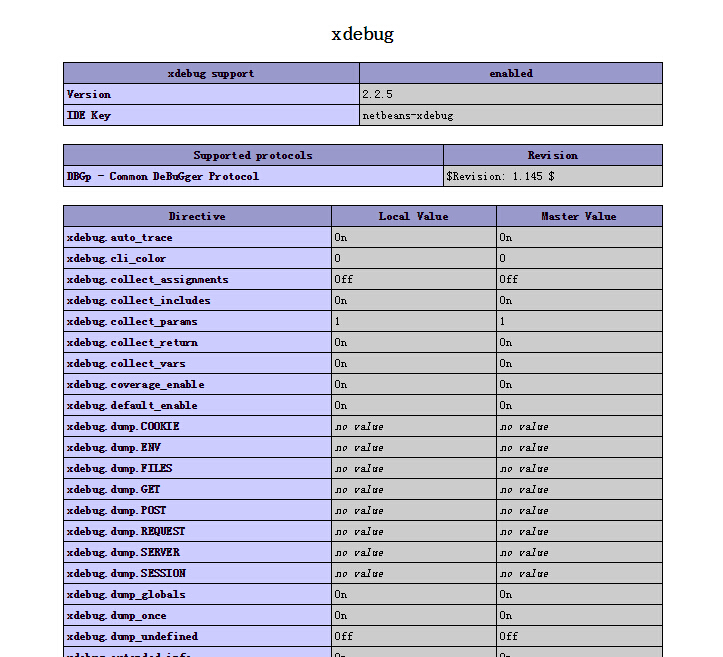Click the Revision column header
Image resolution: width=723 pixels, height=657 pixels.
pos(553,155)
